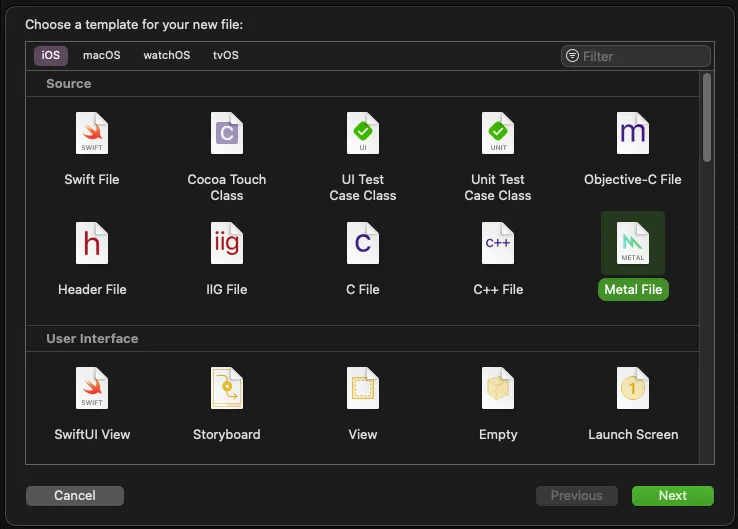Choose the Header File template icon
Screen dimensions: 738x529
(92, 243)
